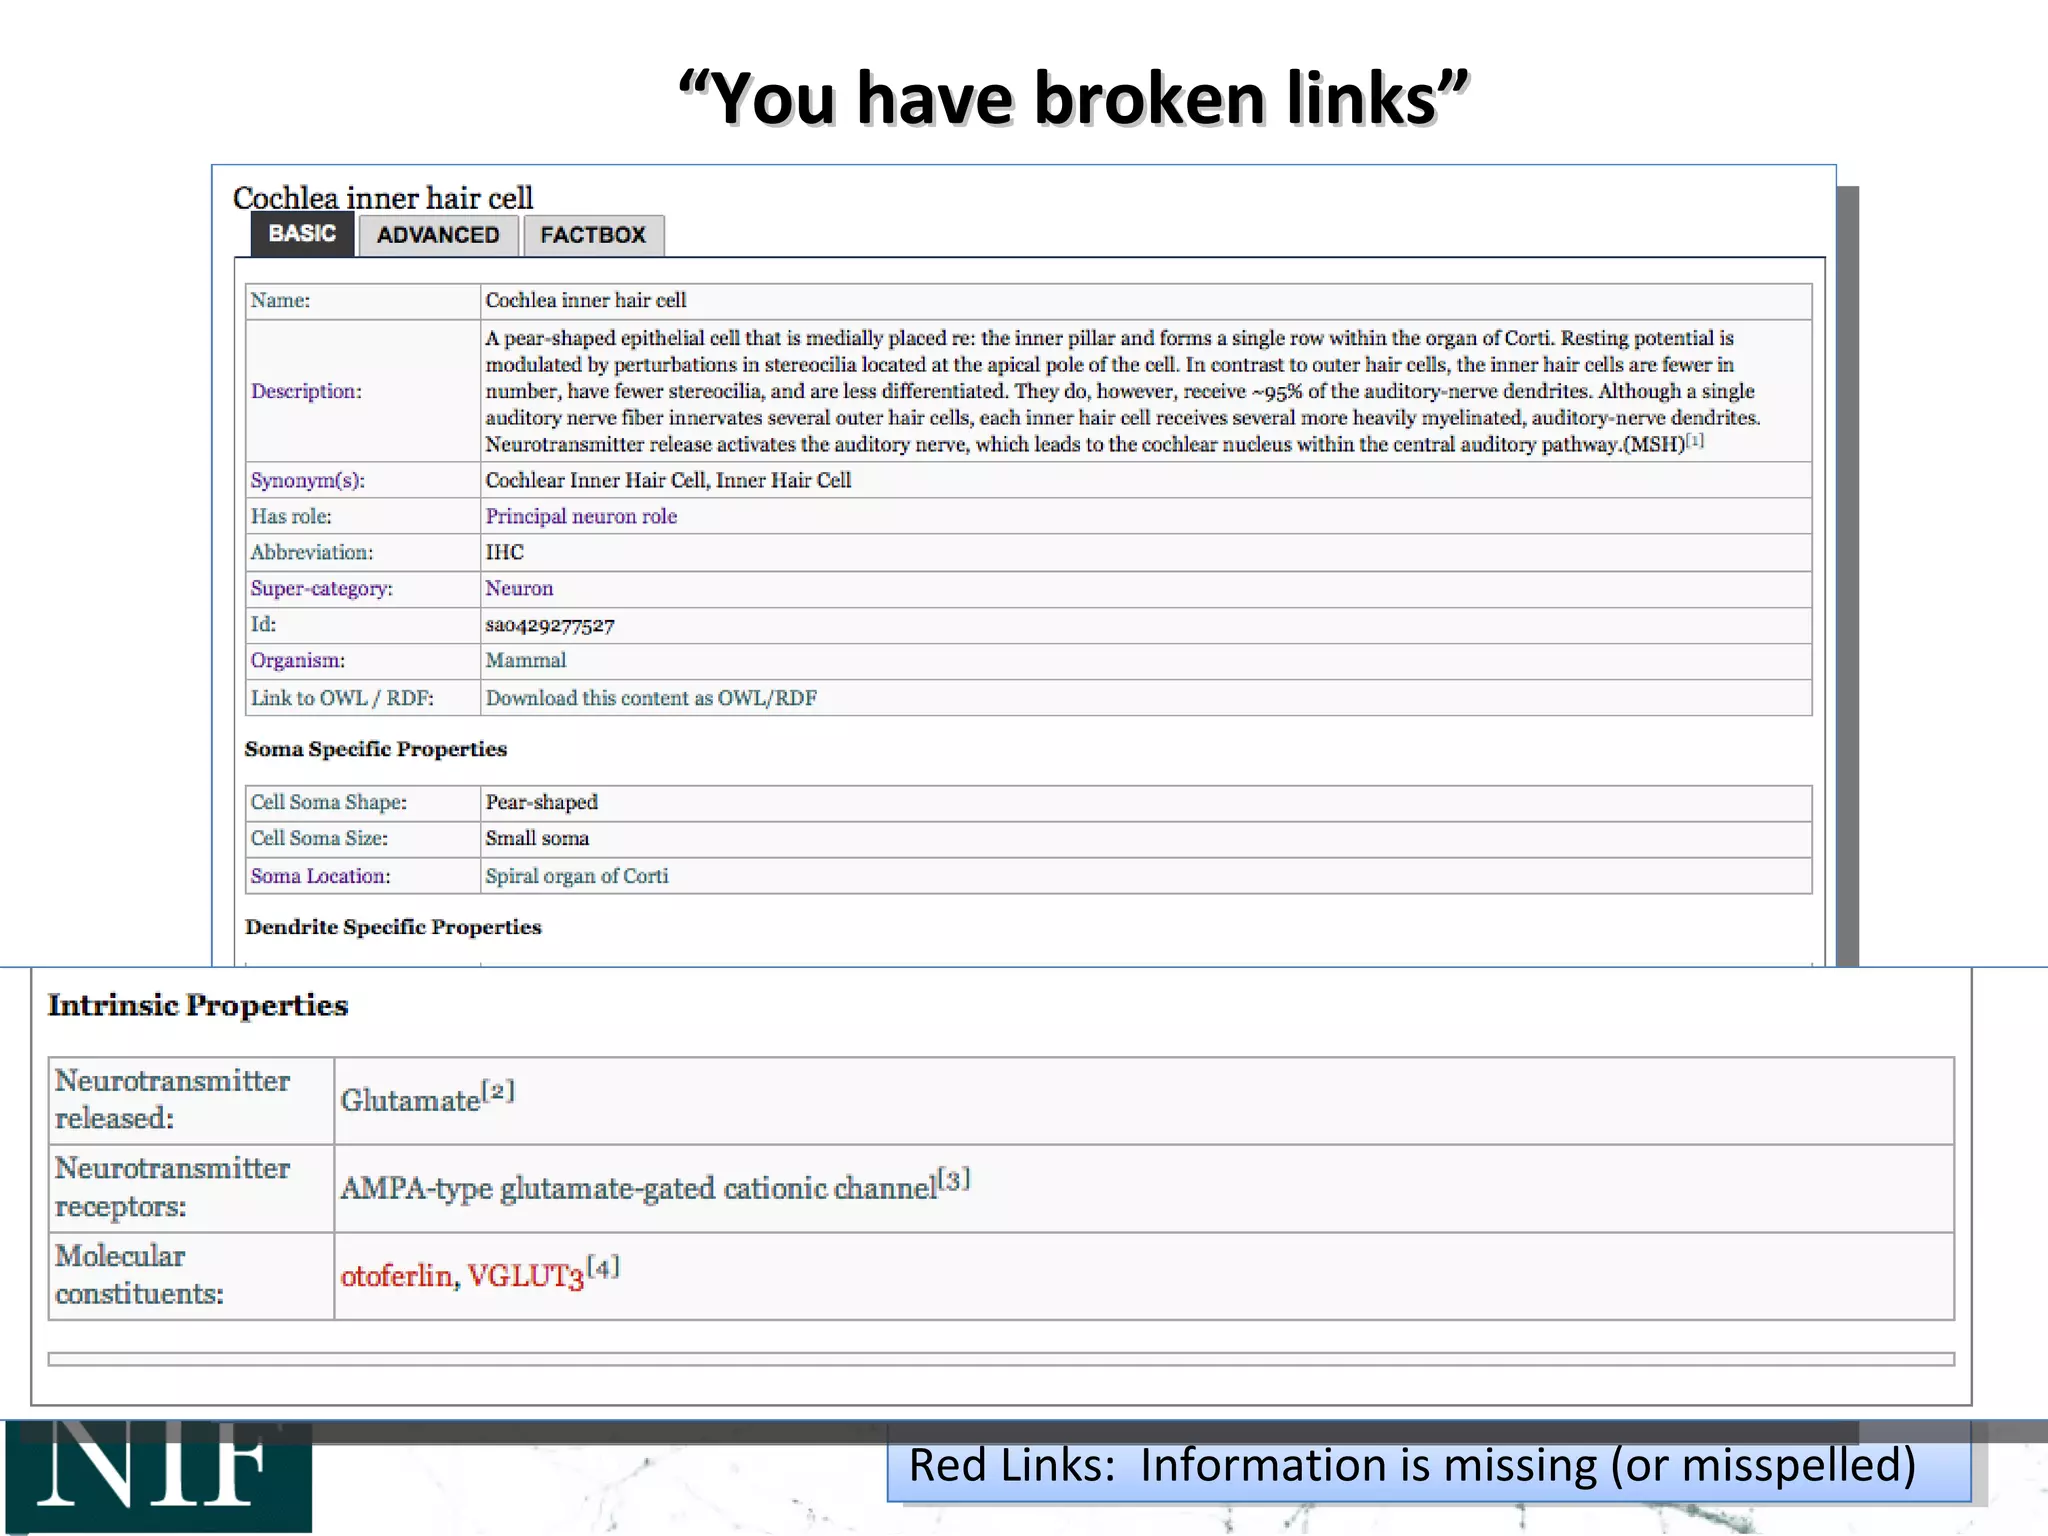
Task: Click the Molecular constituents label
Action: point(139,1275)
